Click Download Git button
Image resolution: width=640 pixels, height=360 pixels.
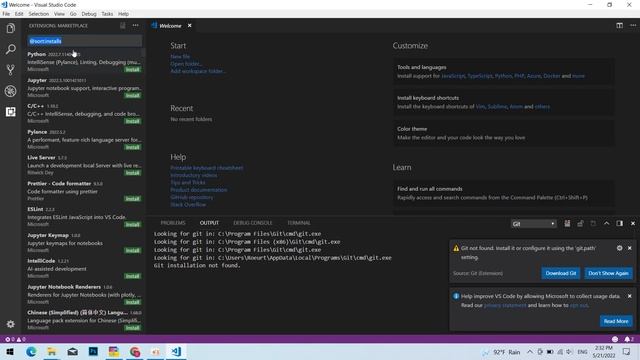[561, 273]
